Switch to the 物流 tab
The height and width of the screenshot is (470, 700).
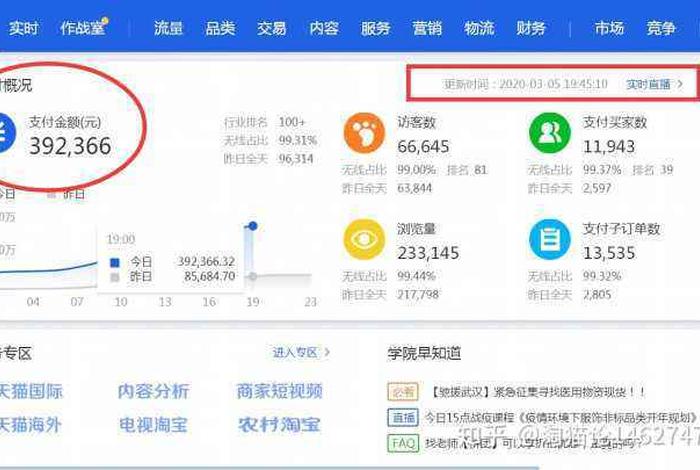coord(479,29)
